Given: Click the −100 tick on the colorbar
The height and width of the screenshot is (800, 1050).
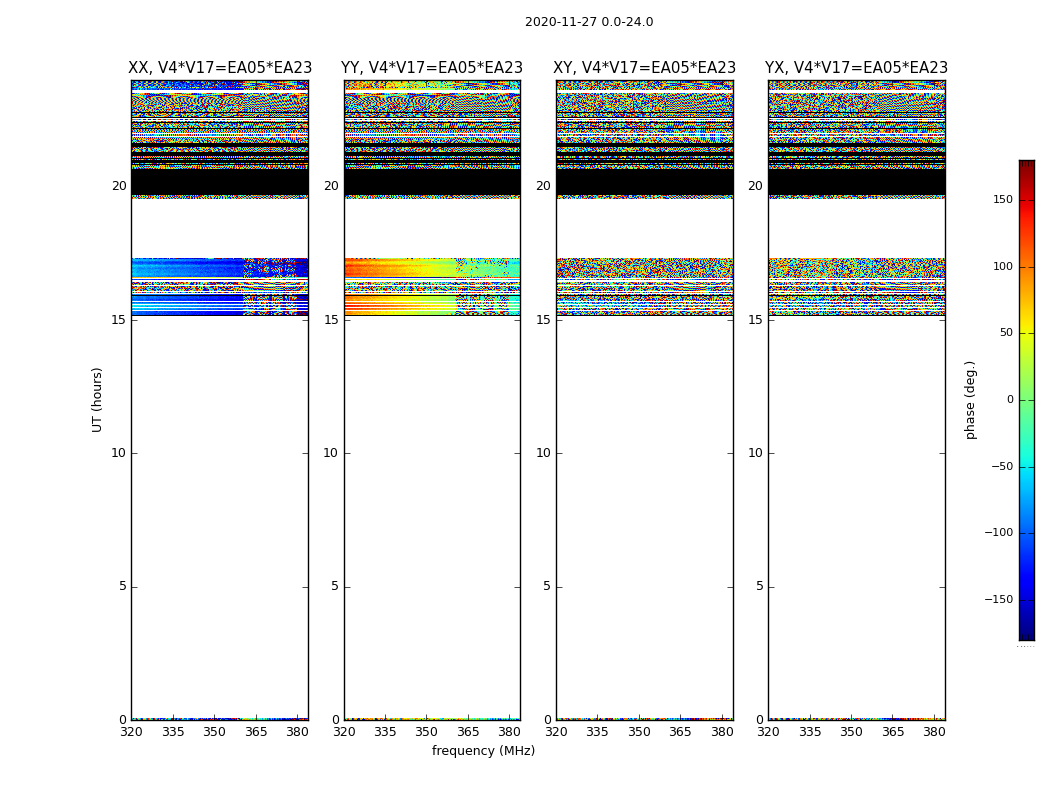Looking at the screenshot, I should [x=999, y=532].
